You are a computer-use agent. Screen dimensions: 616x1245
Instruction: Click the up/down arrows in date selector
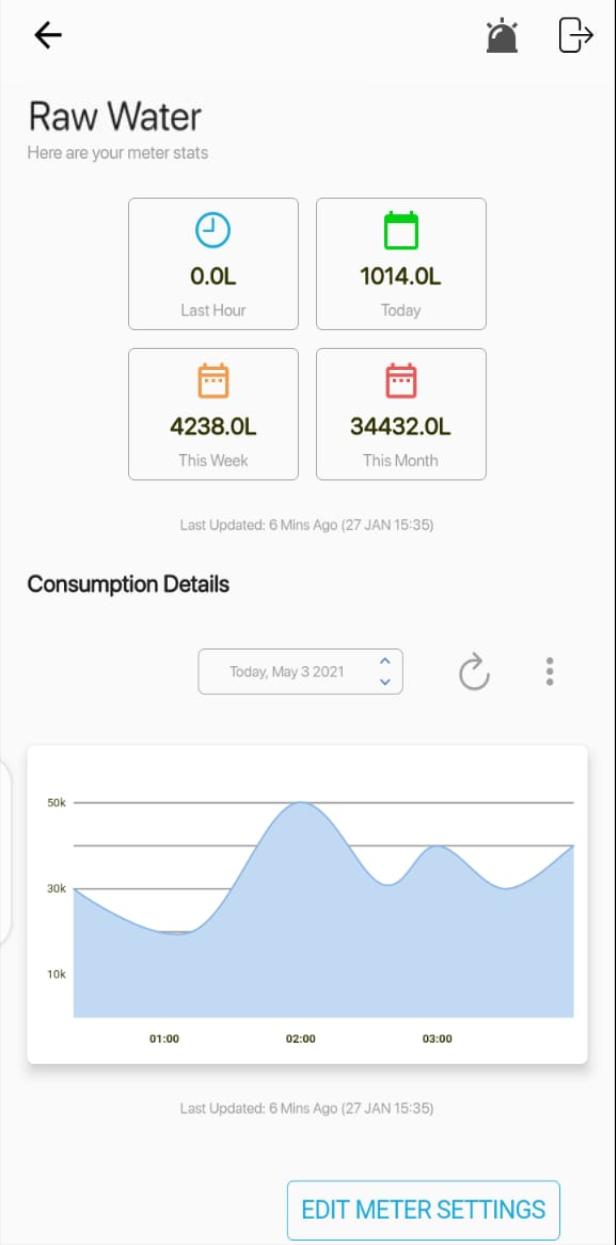[x=385, y=671]
